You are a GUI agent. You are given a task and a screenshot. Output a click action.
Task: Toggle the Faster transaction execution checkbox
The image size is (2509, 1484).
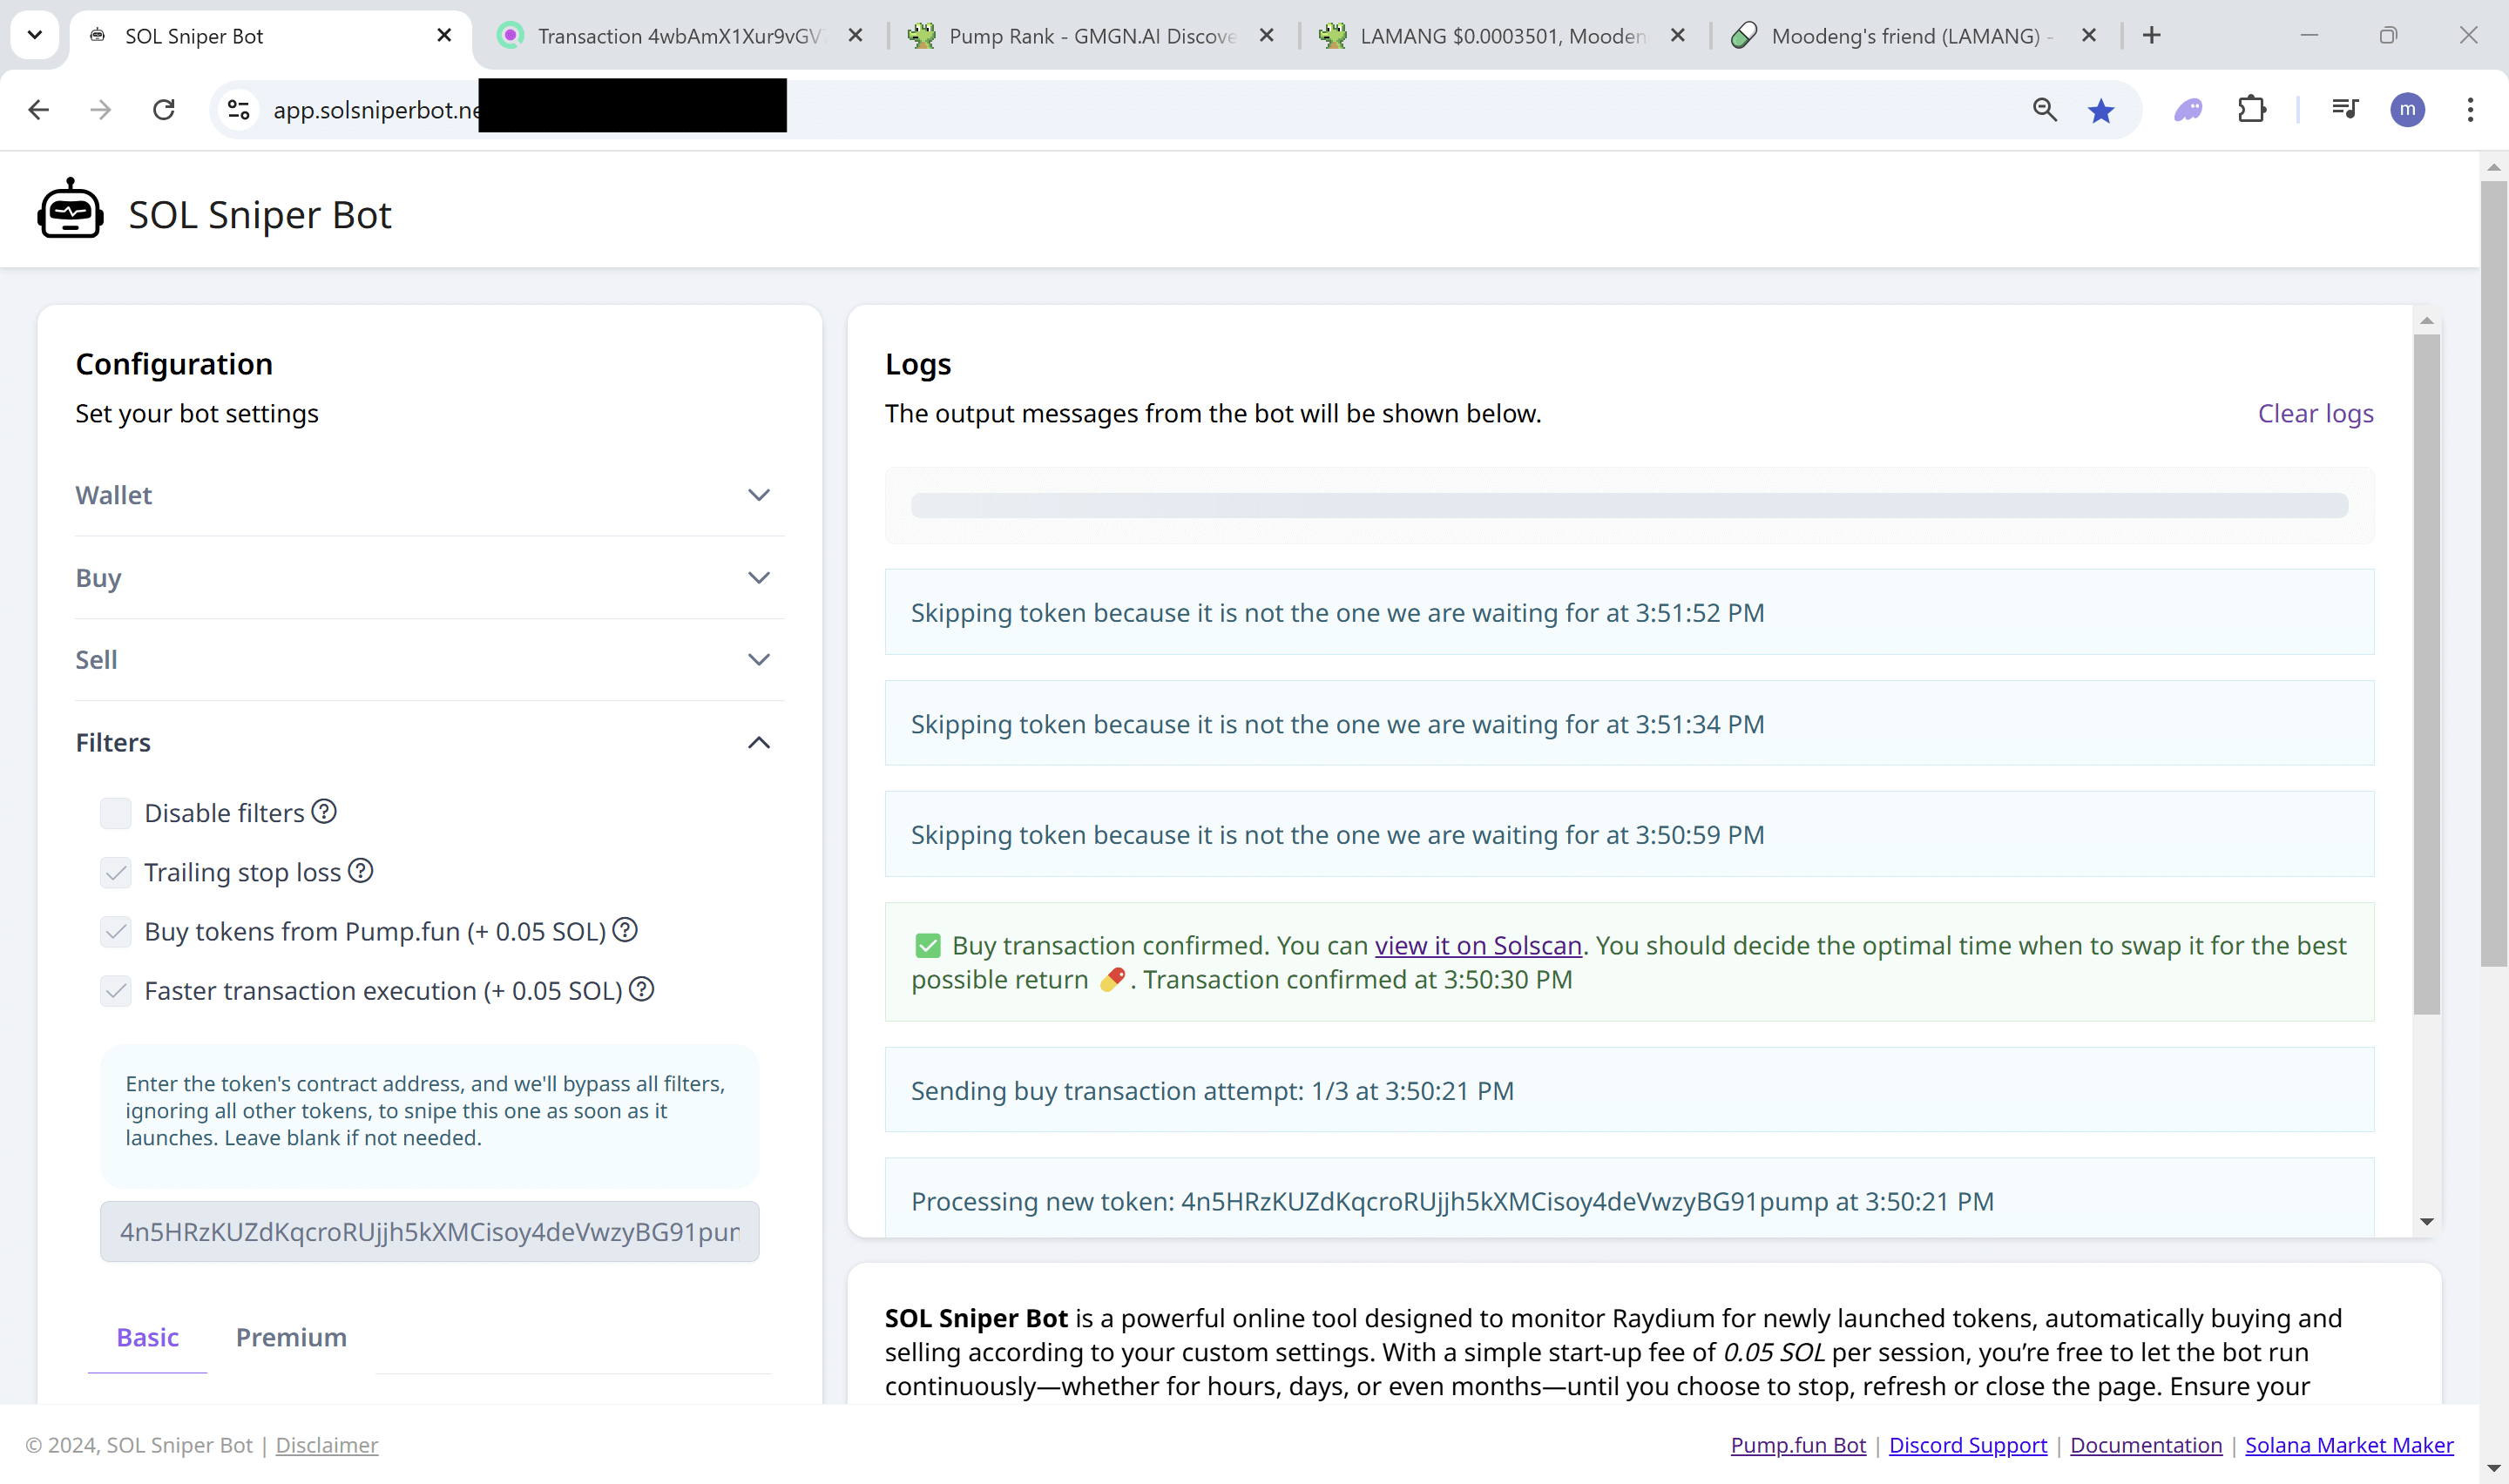pyautogui.click(x=116, y=990)
